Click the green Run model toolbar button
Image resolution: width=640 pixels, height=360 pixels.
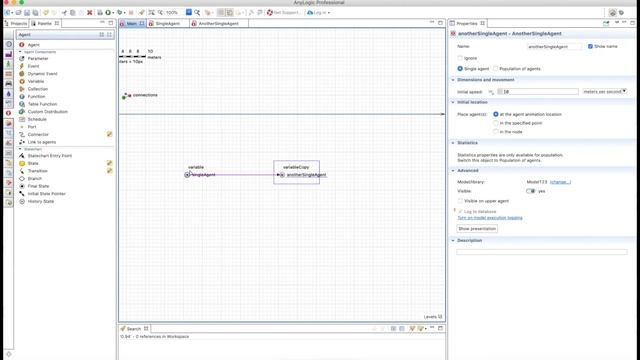(108, 13)
